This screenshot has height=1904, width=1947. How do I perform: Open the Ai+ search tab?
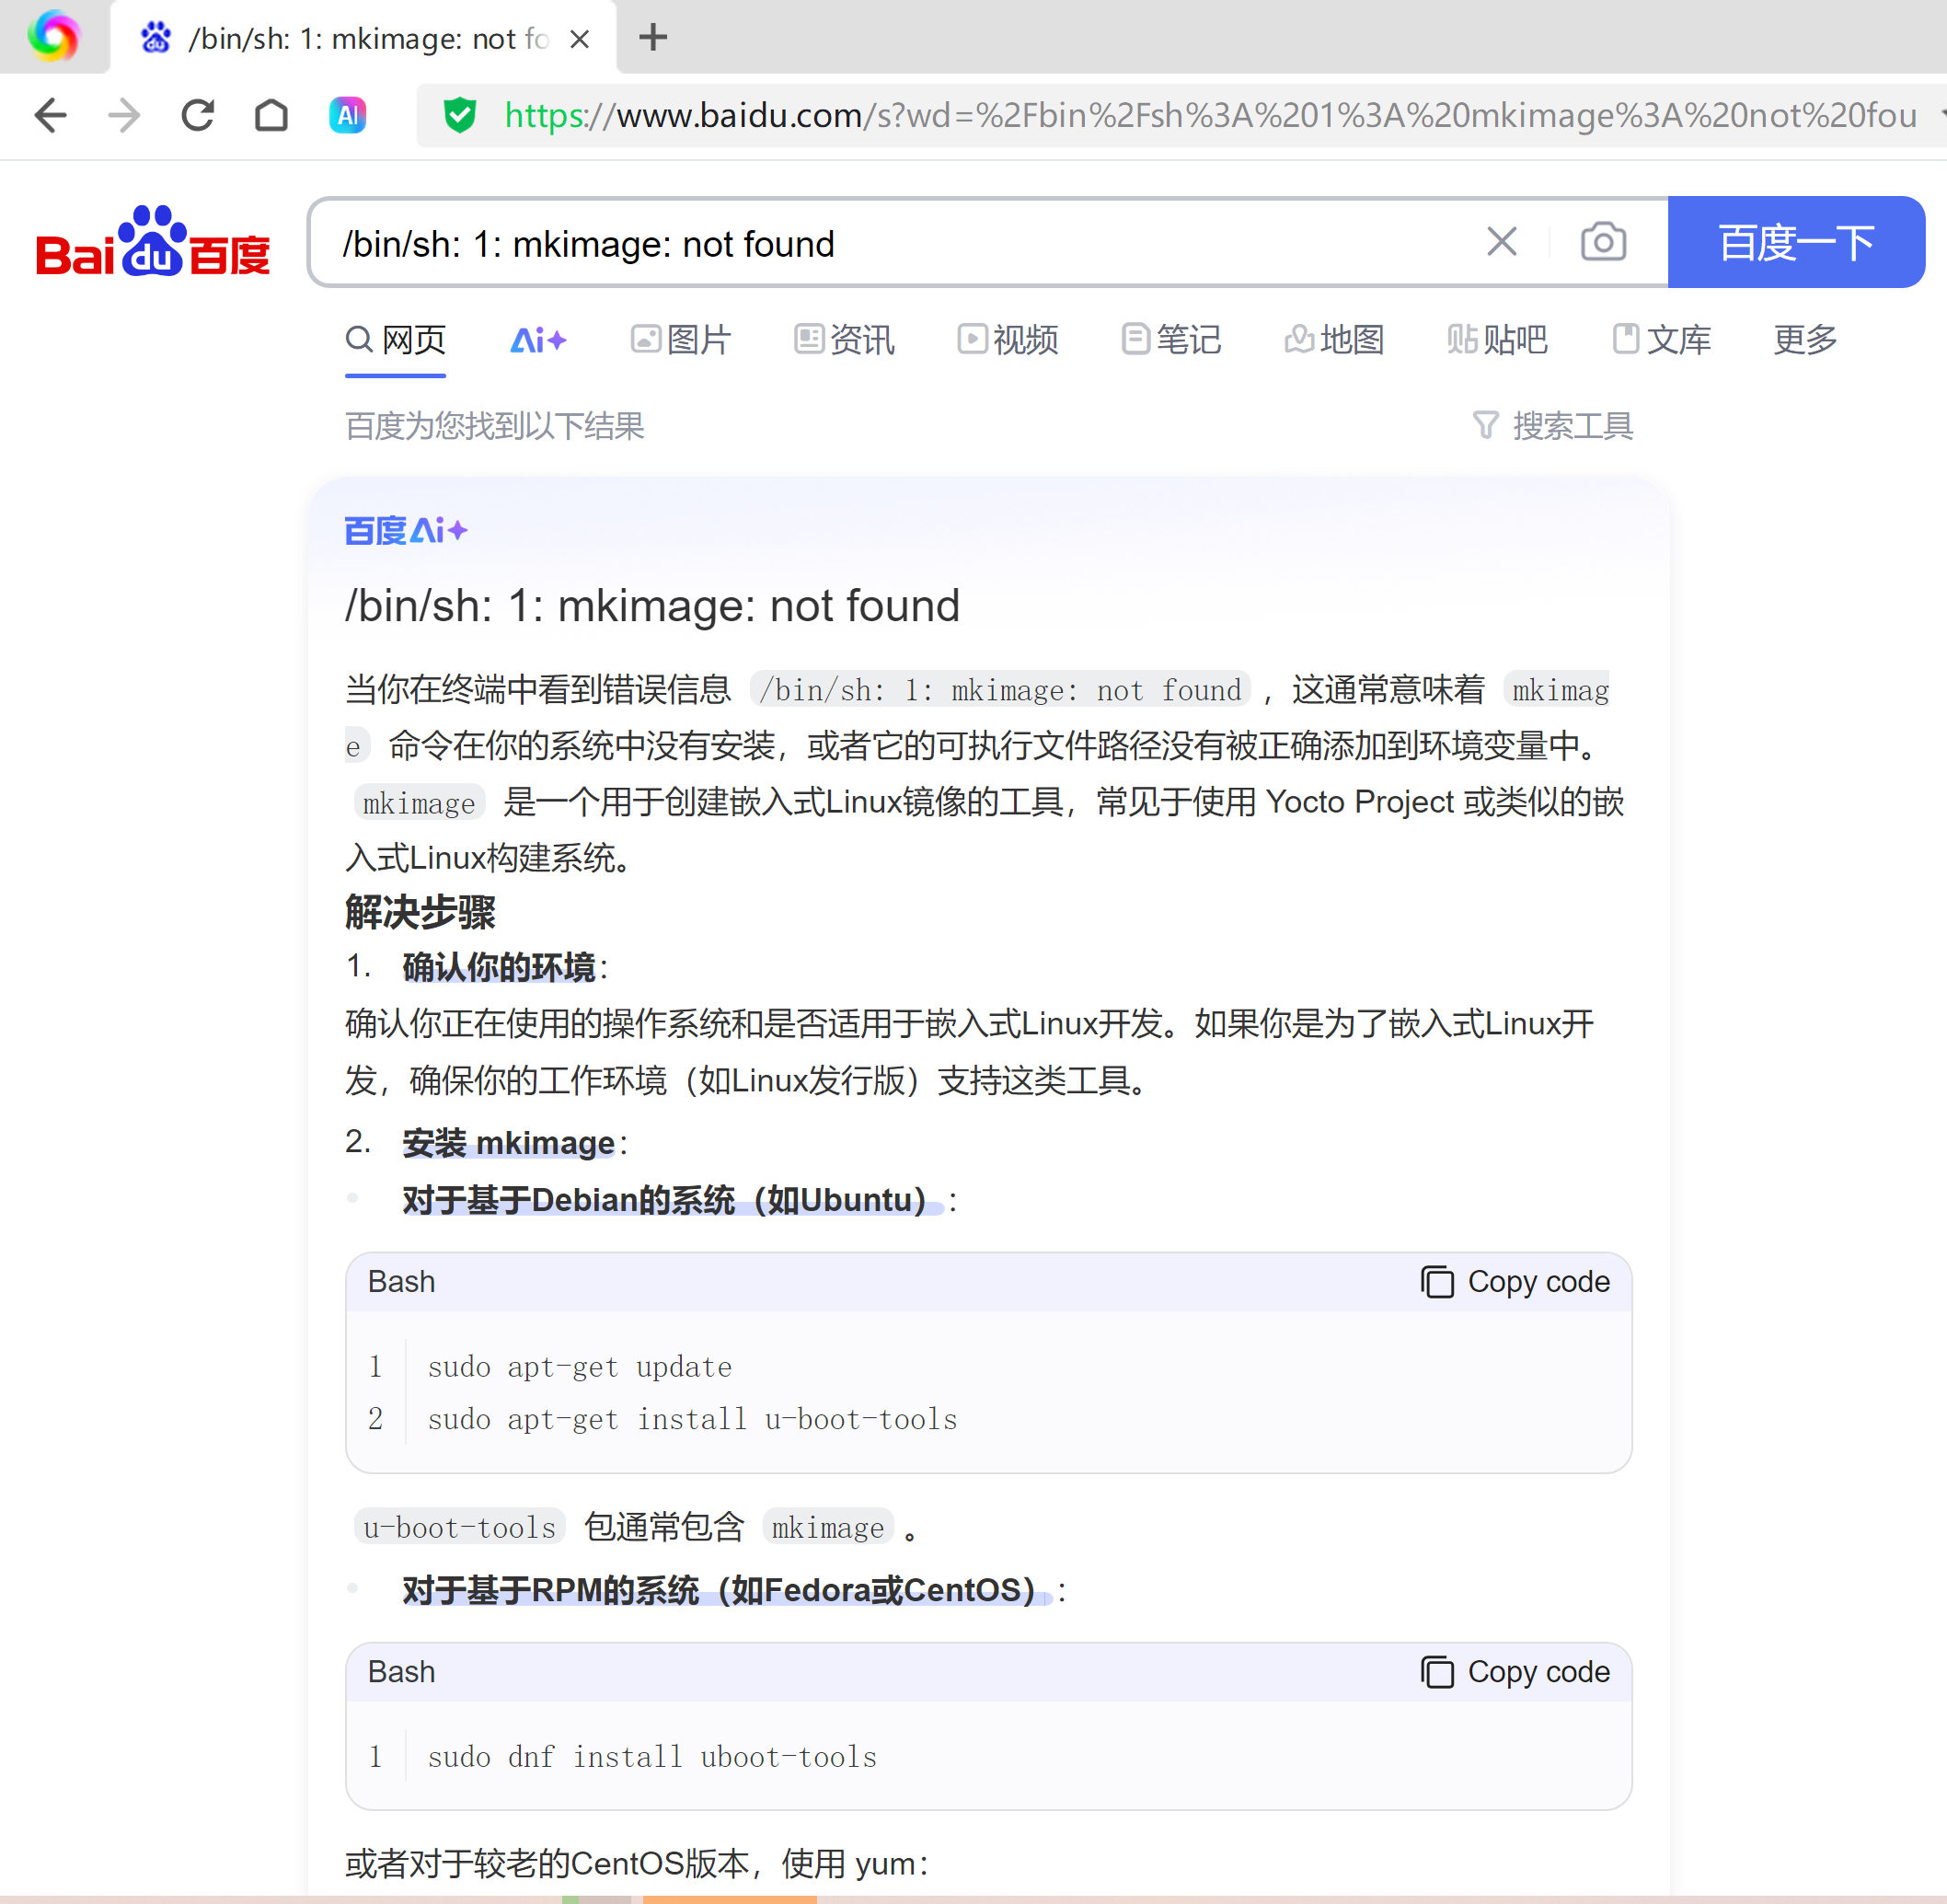538,340
